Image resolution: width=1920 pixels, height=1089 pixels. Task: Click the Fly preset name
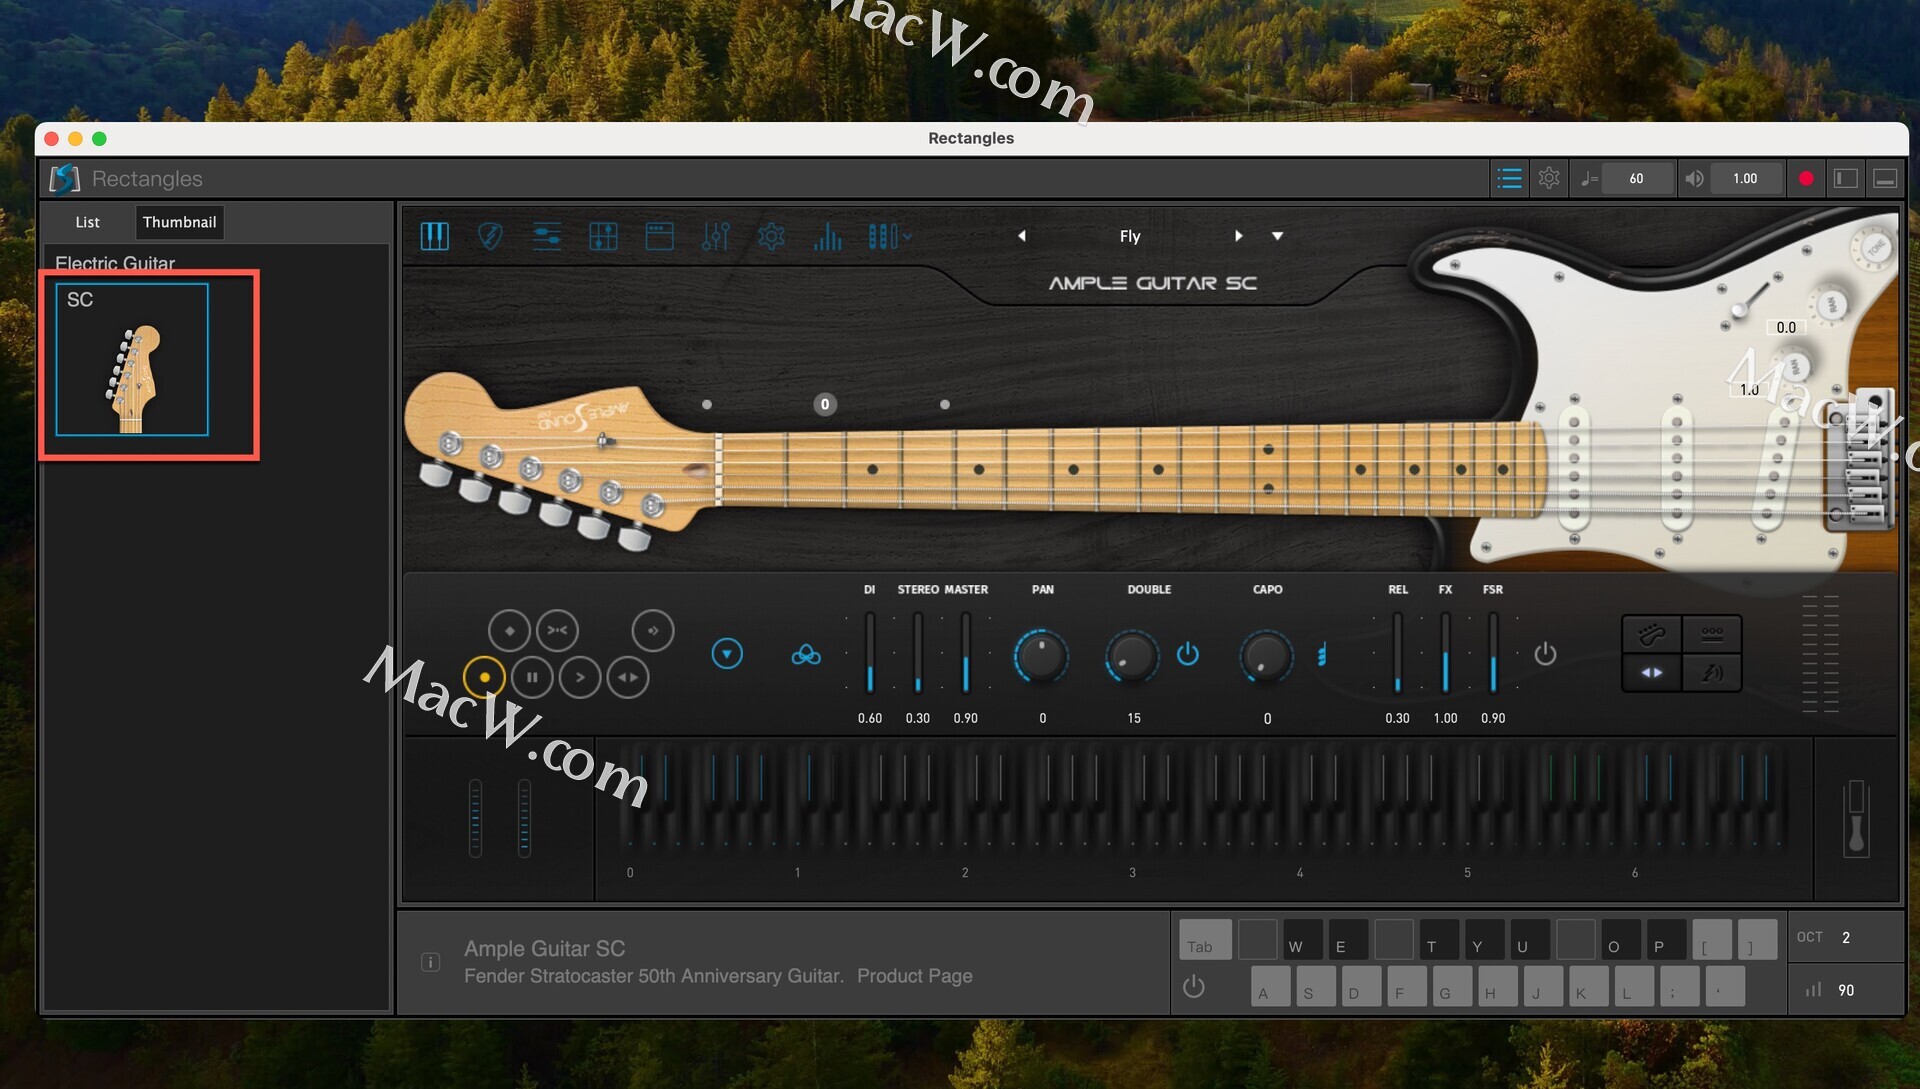1130,236
